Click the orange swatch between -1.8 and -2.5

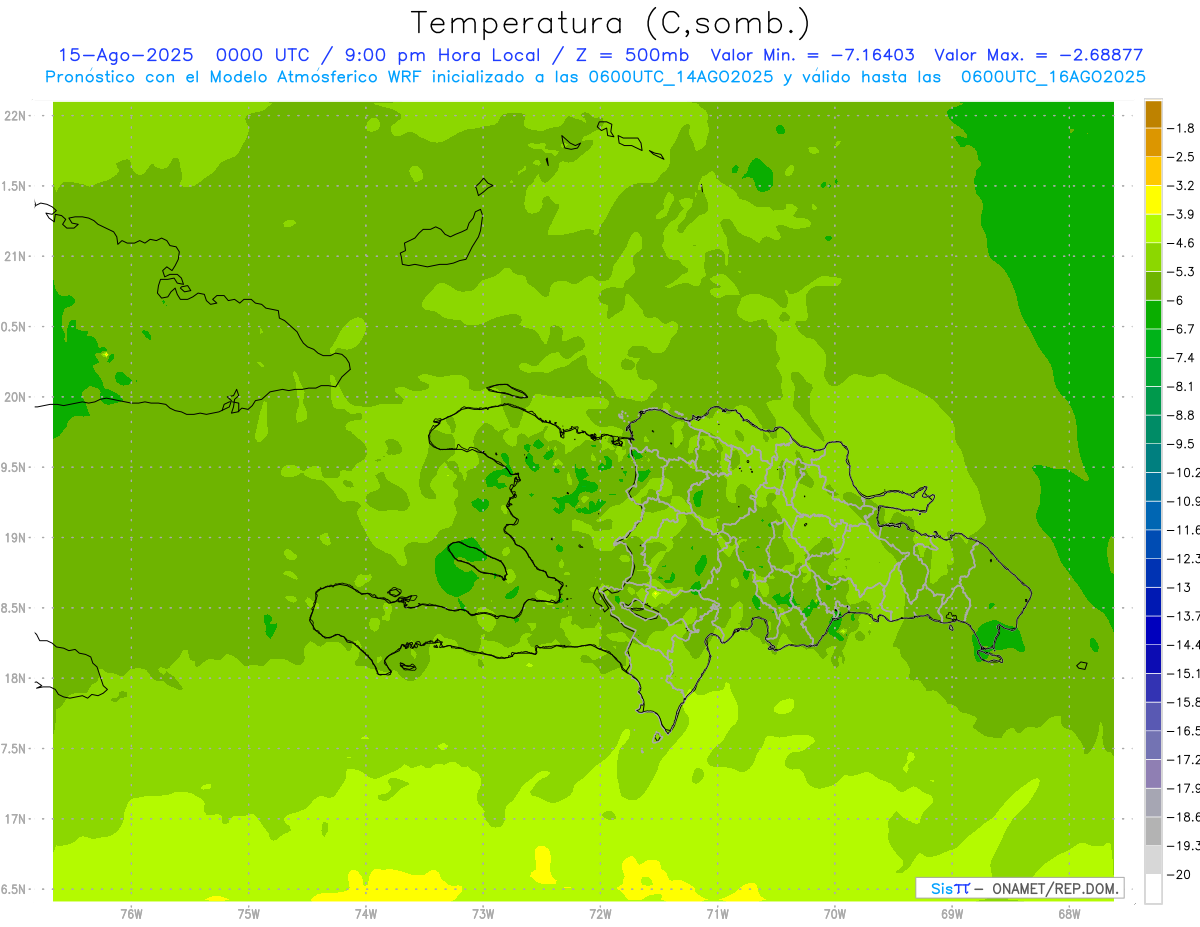point(1153,143)
